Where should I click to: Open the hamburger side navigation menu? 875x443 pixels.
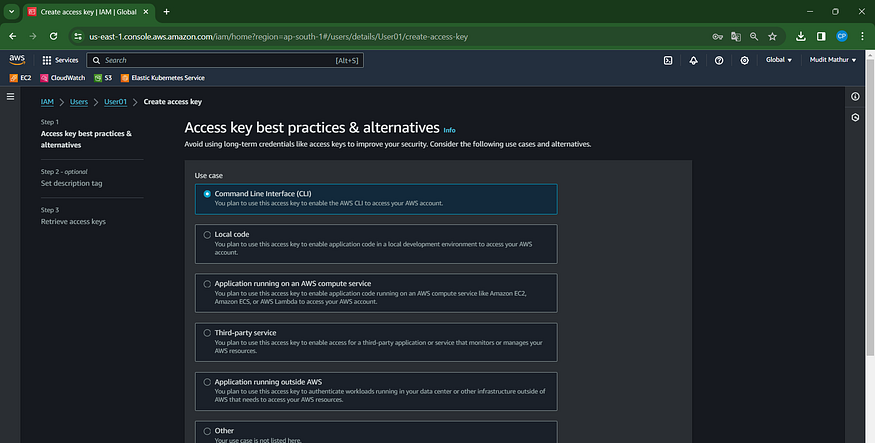(10, 97)
